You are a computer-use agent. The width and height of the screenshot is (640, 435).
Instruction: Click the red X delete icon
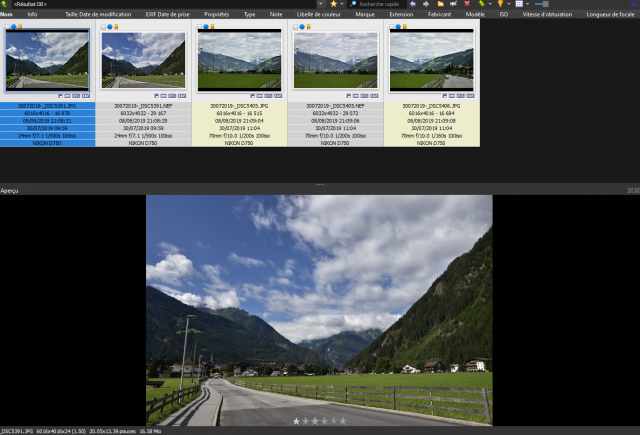[467, 4]
